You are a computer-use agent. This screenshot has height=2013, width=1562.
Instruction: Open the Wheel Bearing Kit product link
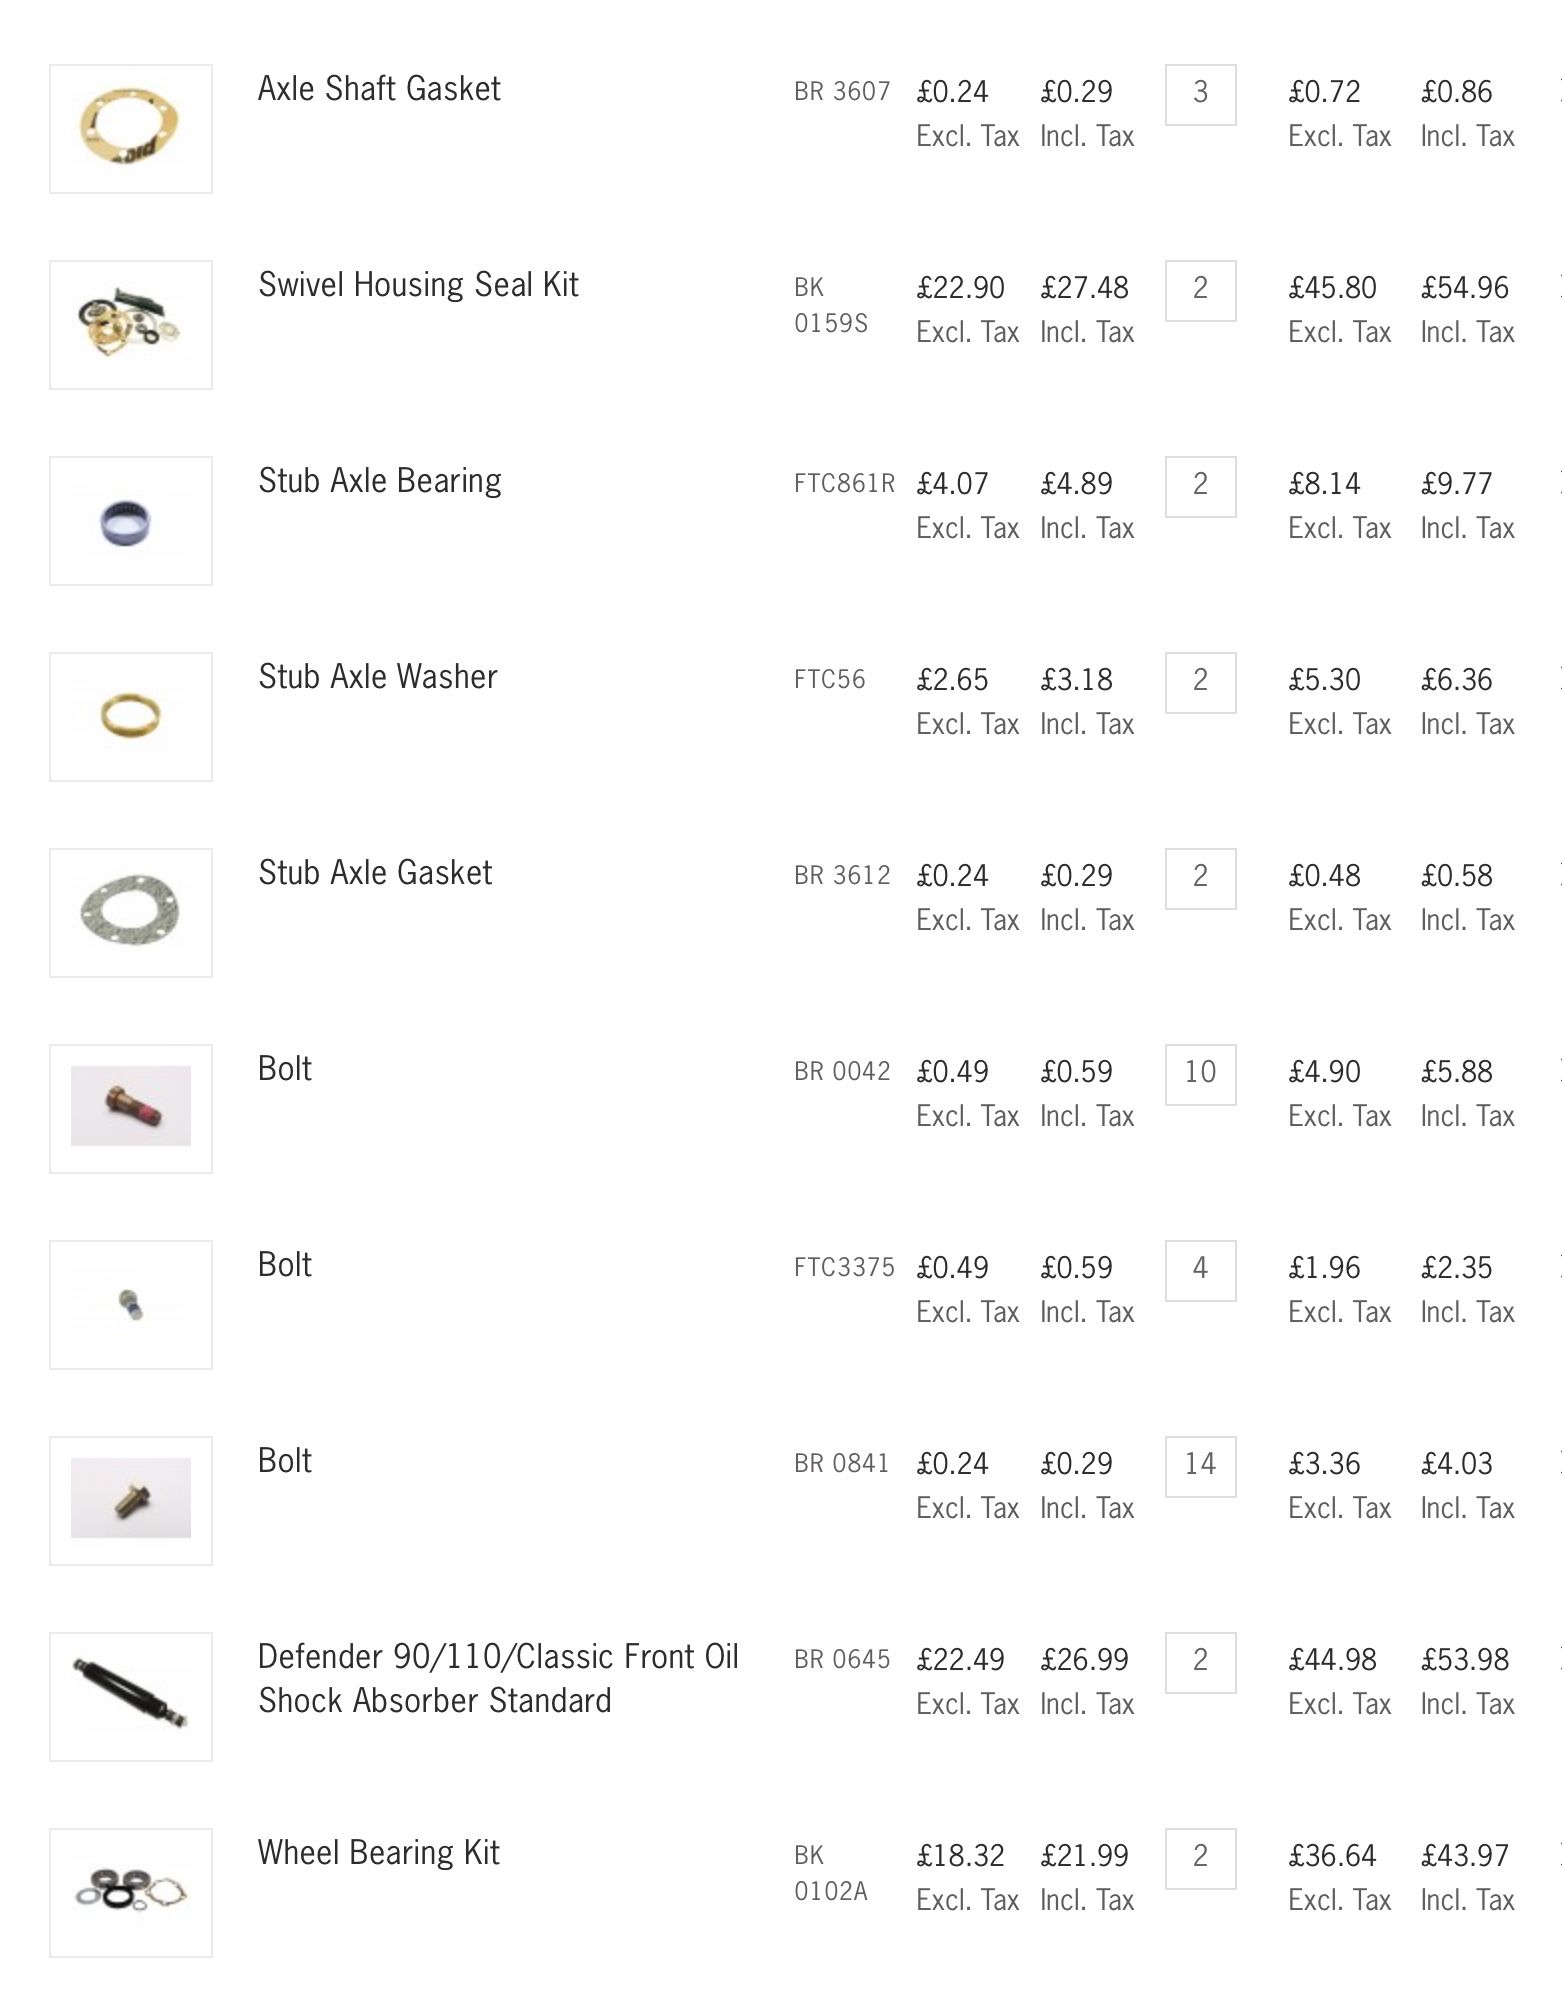(x=378, y=1853)
